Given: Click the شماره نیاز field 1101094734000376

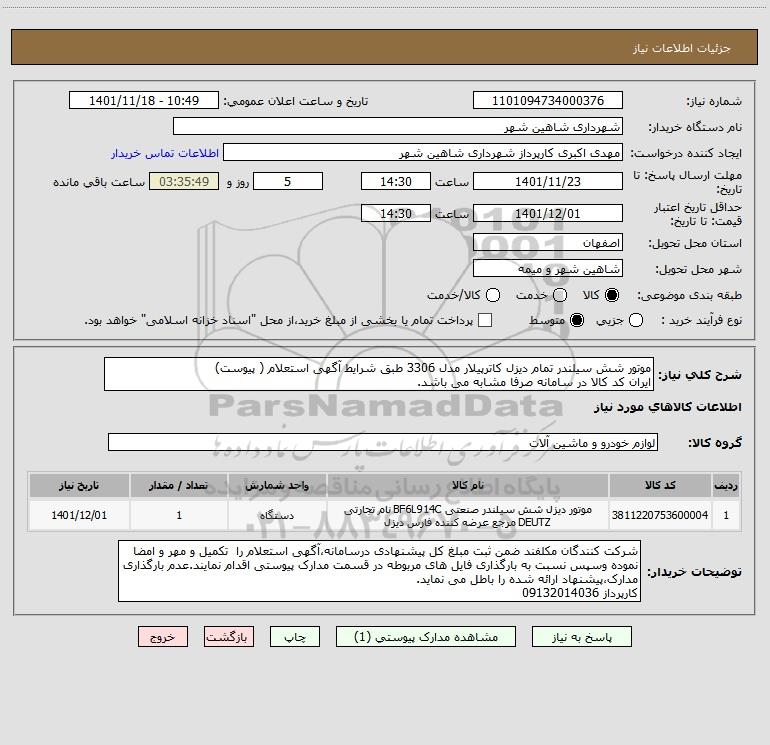Looking at the screenshot, I should [548, 100].
